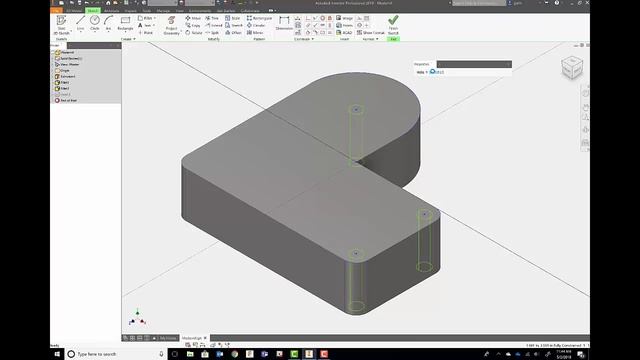Open the Fillet tool dropdown arrow
The width and height of the screenshot is (640, 360).
click(155, 18)
